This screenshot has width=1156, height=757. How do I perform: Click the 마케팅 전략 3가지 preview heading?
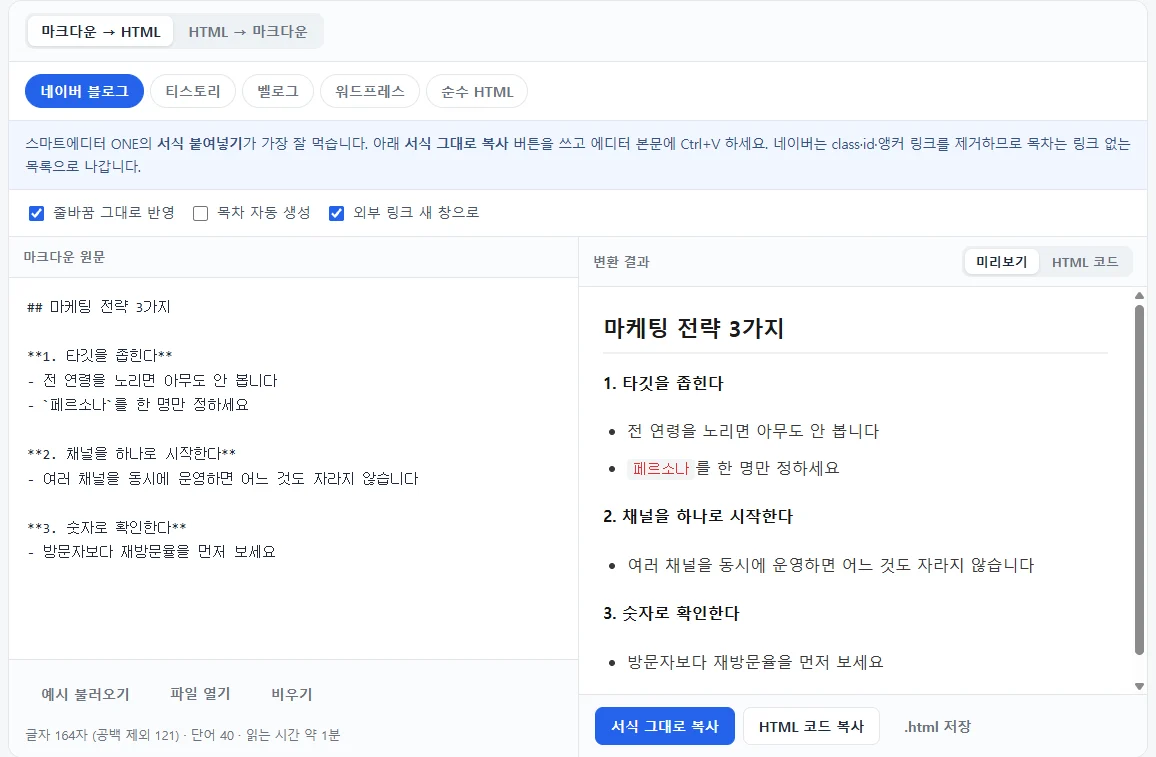click(x=693, y=328)
